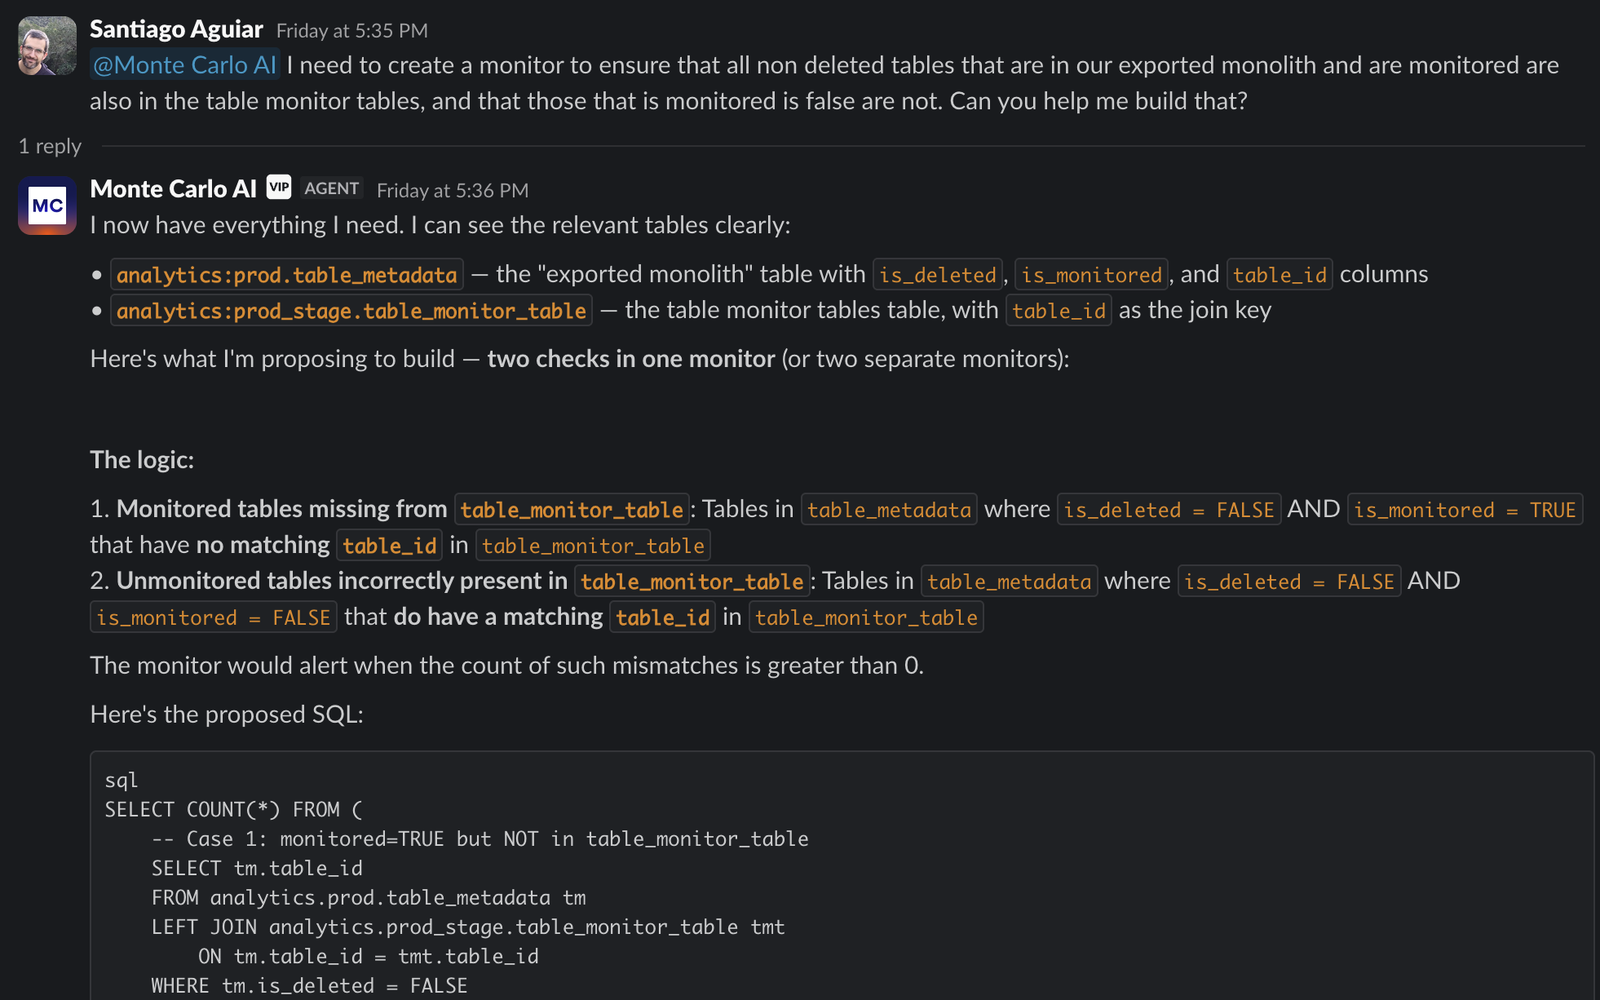The height and width of the screenshot is (1000, 1600).
Task: Click the sentence about alerting when mismatches exceed 0
Action: pos(507,666)
